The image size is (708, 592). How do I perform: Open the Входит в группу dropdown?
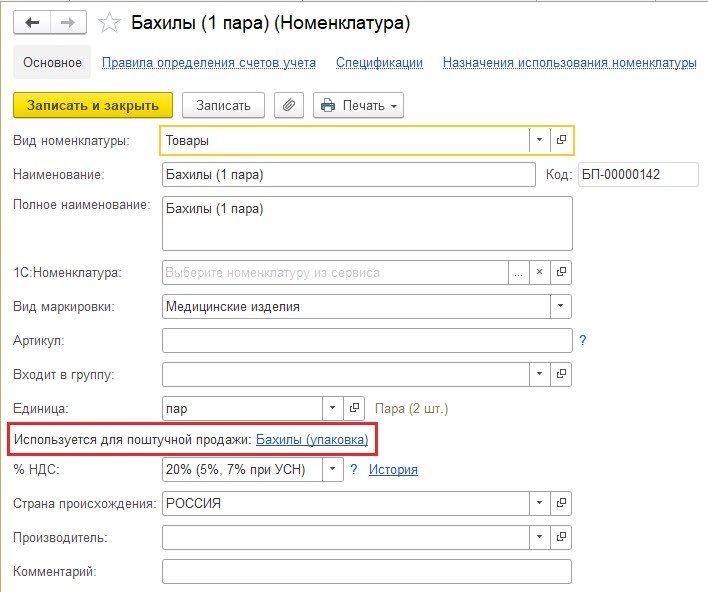539,375
